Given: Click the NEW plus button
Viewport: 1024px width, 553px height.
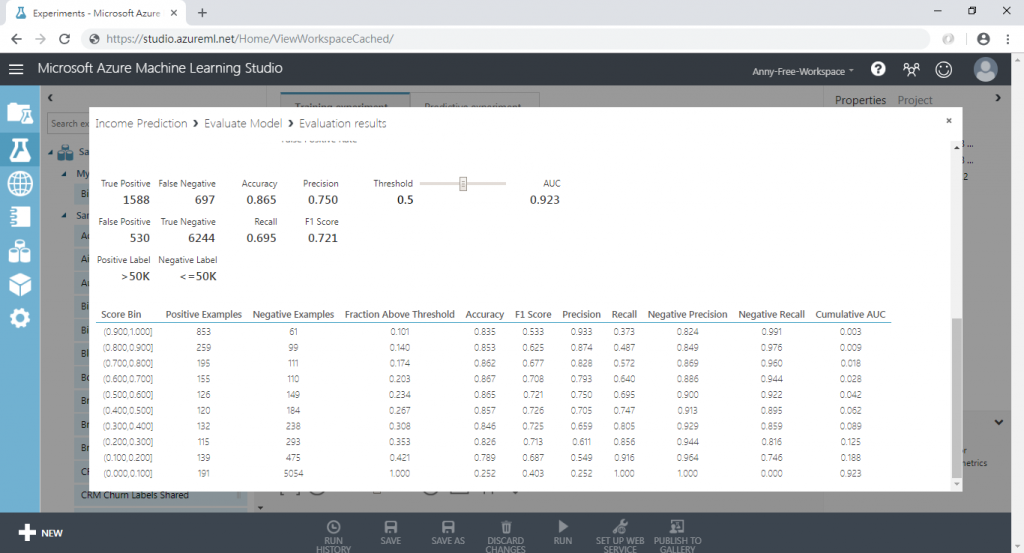Looking at the screenshot, I should (40, 533).
